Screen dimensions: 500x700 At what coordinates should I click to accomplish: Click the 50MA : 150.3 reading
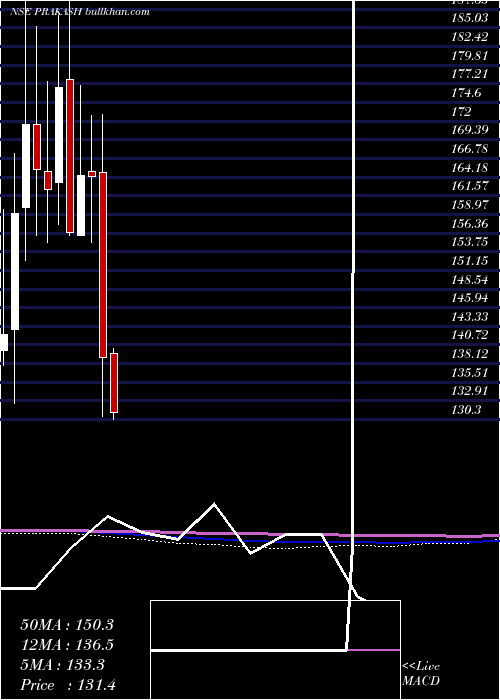click(67, 625)
